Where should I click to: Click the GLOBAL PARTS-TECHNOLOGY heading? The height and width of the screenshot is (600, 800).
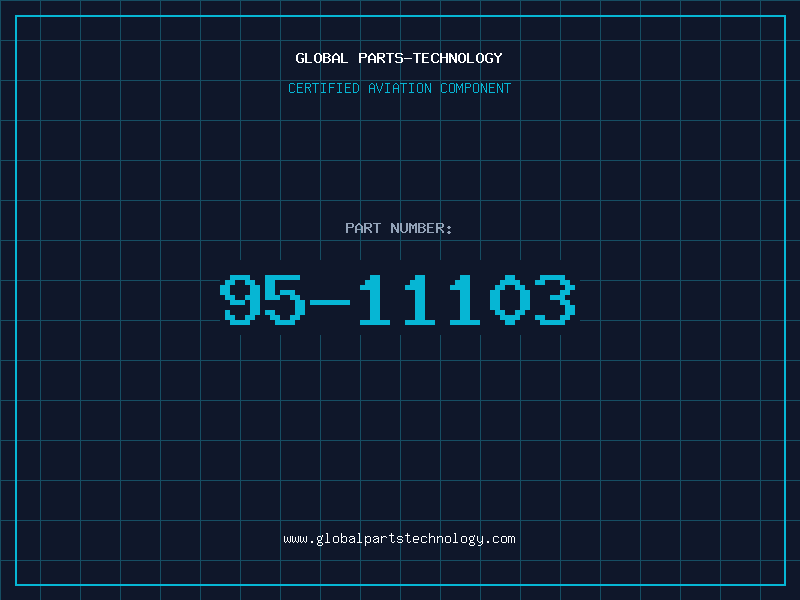tap(399, 58)
